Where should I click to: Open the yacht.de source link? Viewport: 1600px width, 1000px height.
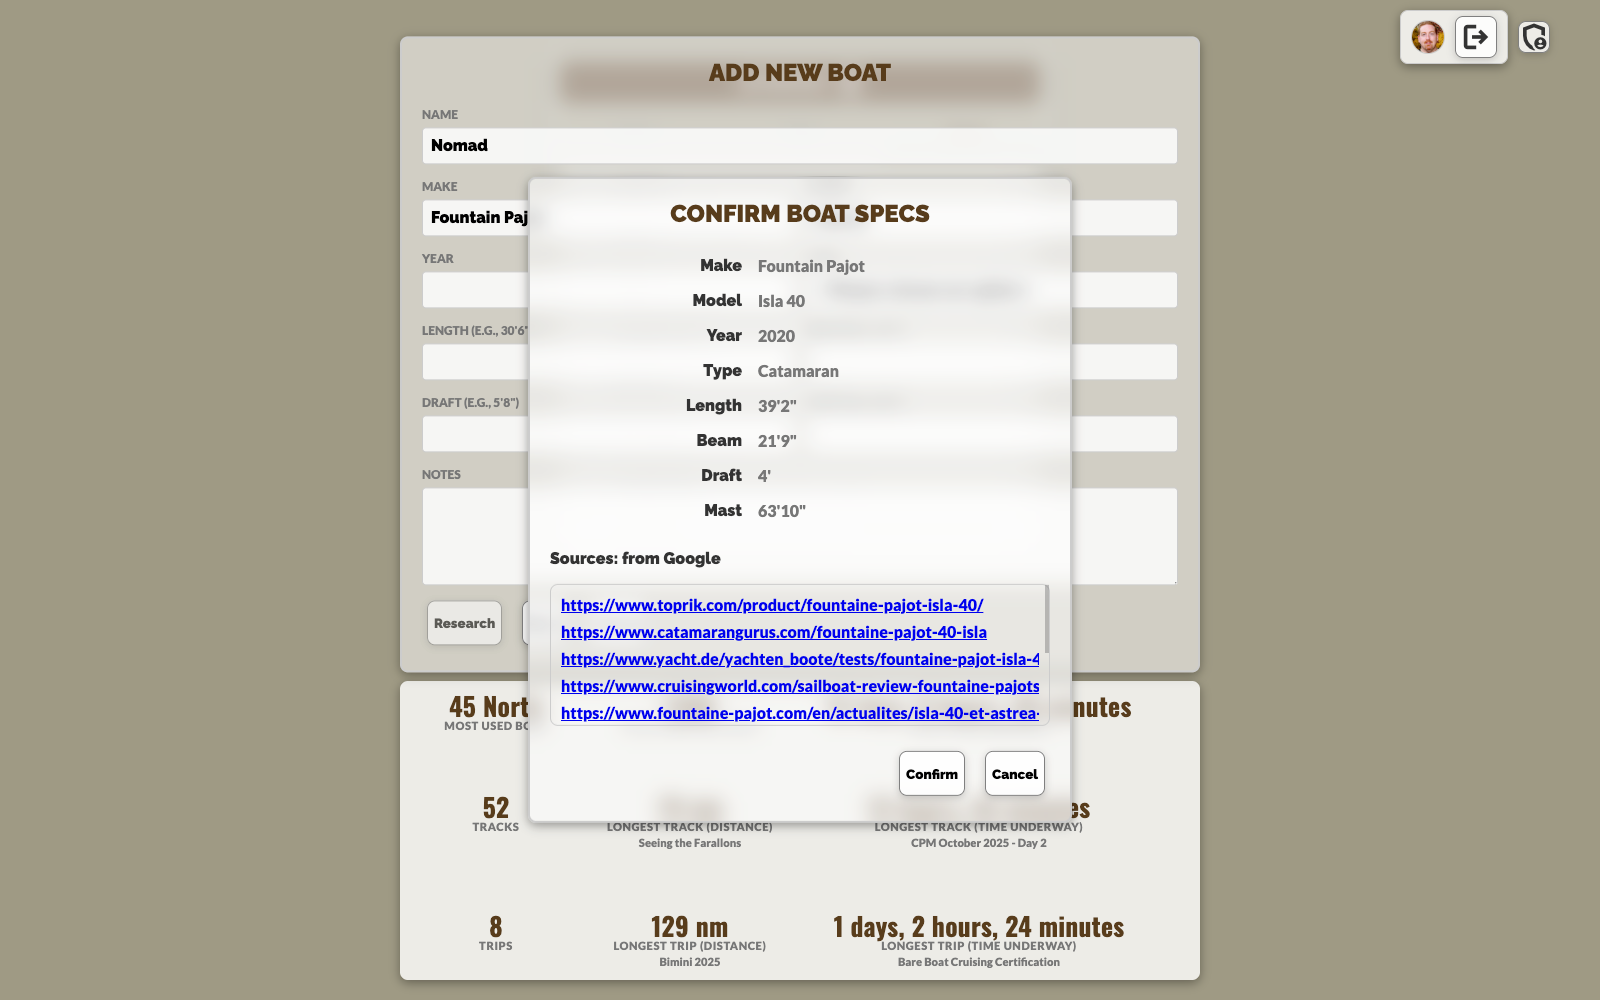click(x=800, y=659)
